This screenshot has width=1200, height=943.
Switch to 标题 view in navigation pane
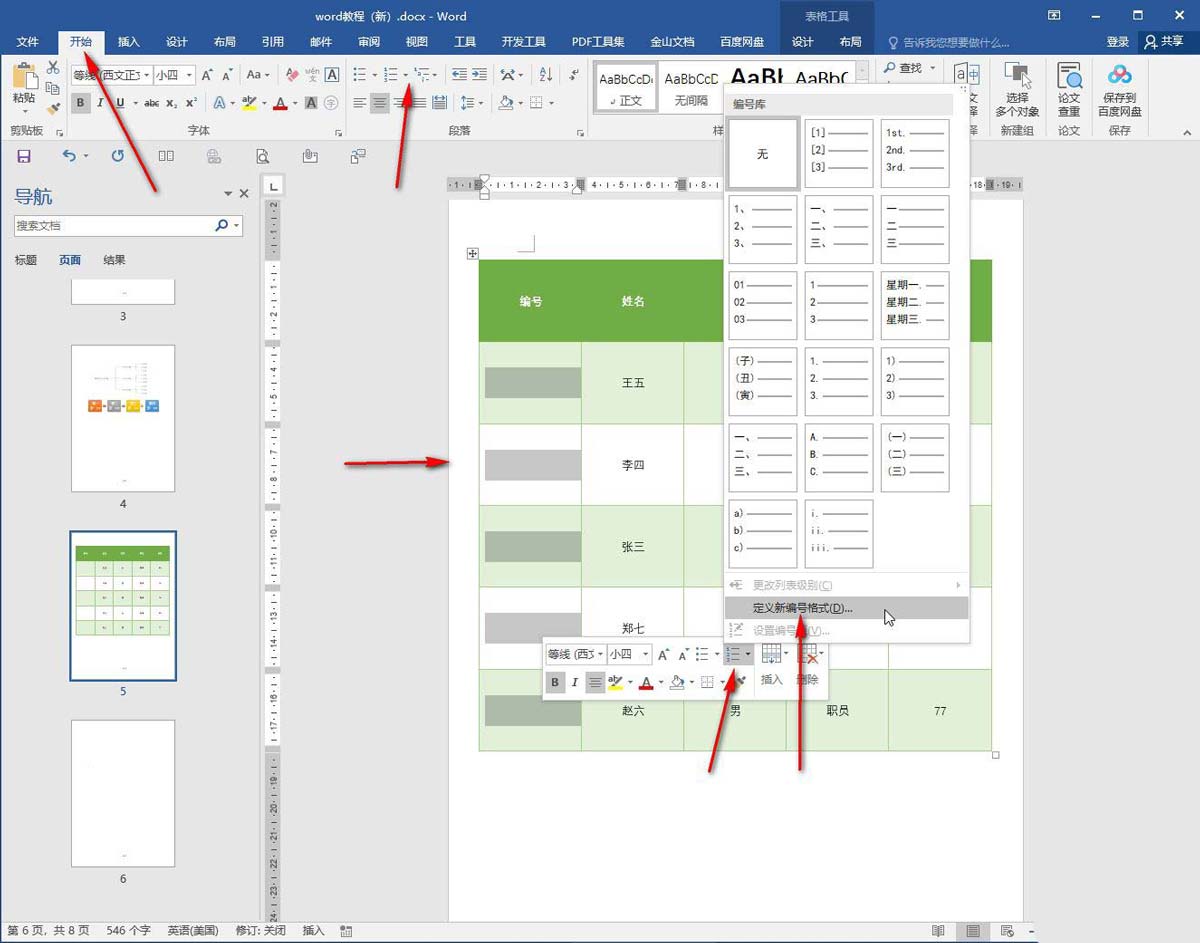click(x=25, y=260)
